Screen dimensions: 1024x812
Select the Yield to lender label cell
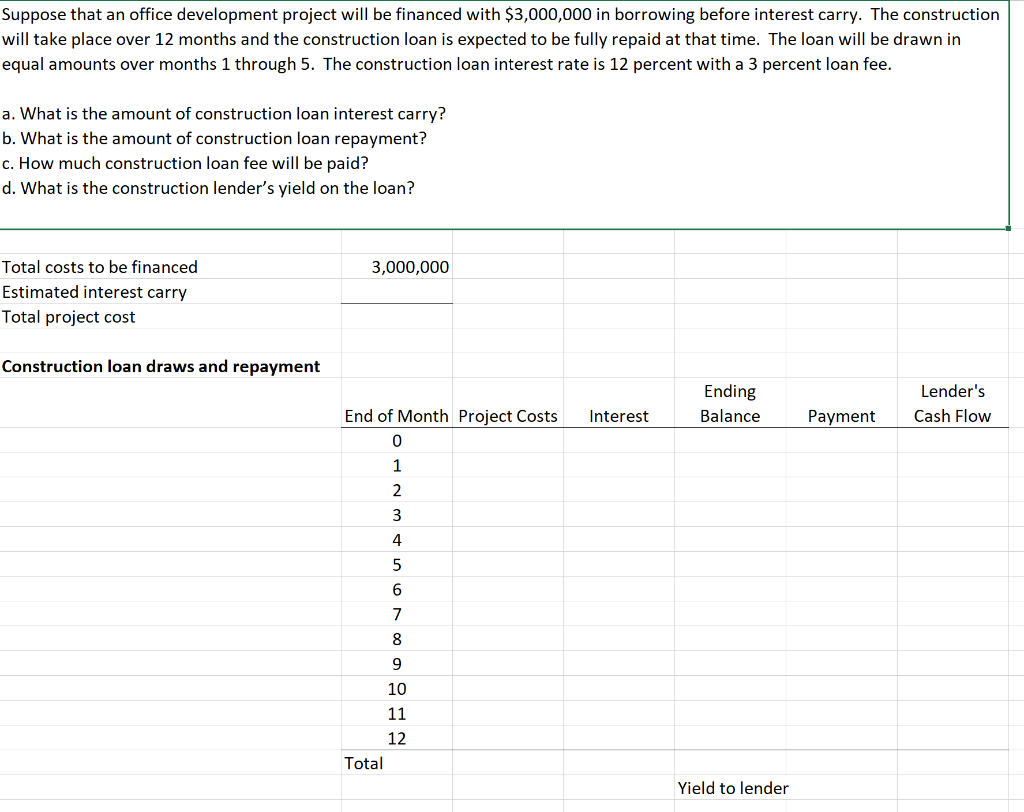pos(733,788)
